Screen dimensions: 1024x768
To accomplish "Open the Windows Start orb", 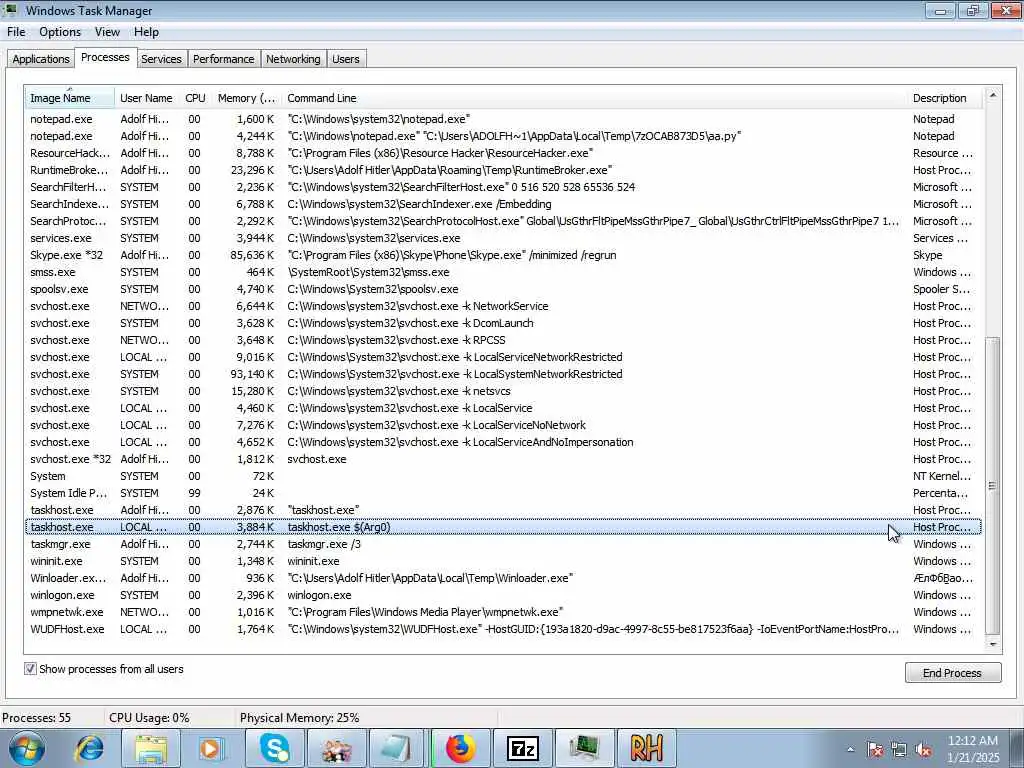I will [x=27, y=748].
